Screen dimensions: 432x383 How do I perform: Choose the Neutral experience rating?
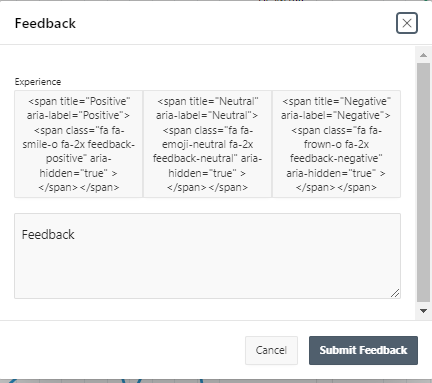(x=207, y=144)
